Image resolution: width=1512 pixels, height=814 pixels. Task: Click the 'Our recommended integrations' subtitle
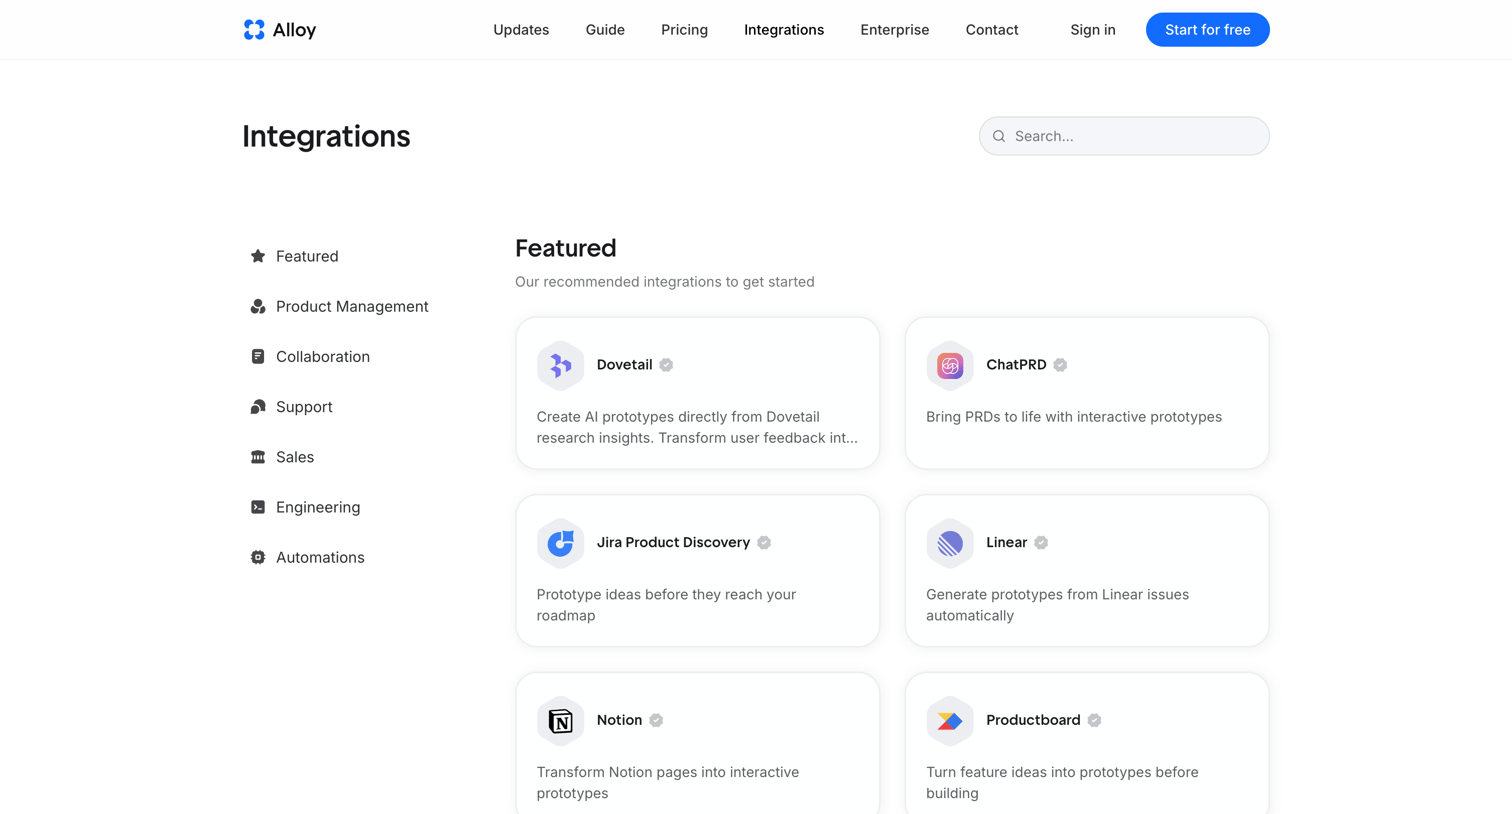point(665,282)
